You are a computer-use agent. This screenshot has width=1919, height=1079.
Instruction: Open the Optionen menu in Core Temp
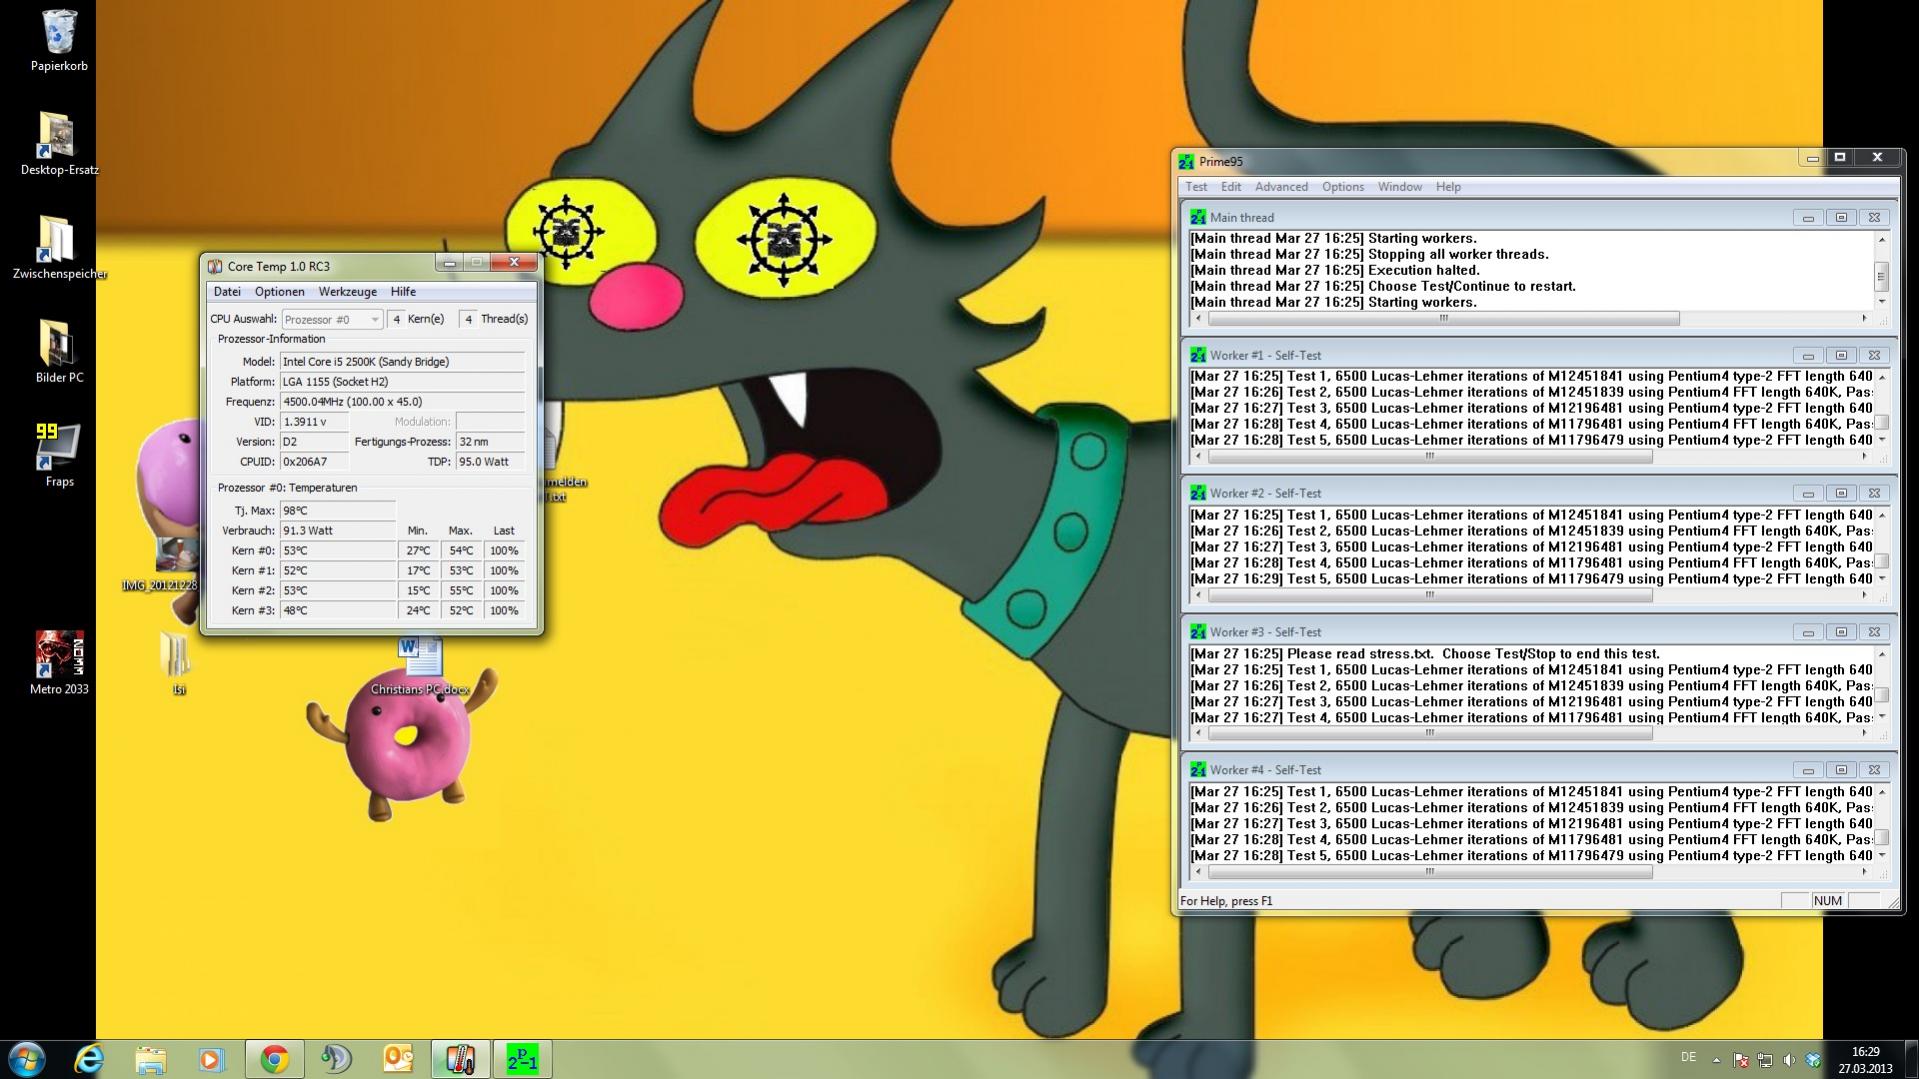280,292
